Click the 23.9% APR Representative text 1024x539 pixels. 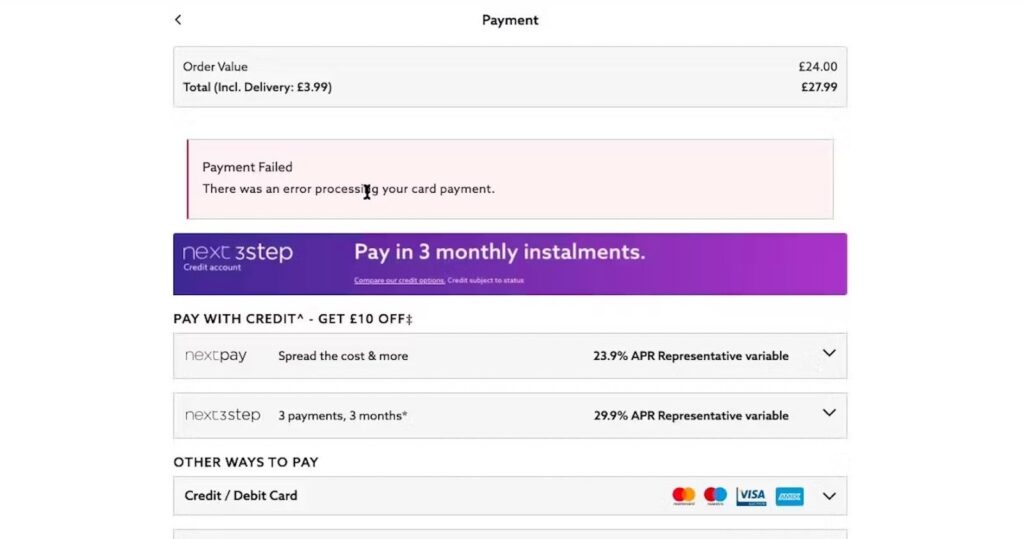pos(690,356)
